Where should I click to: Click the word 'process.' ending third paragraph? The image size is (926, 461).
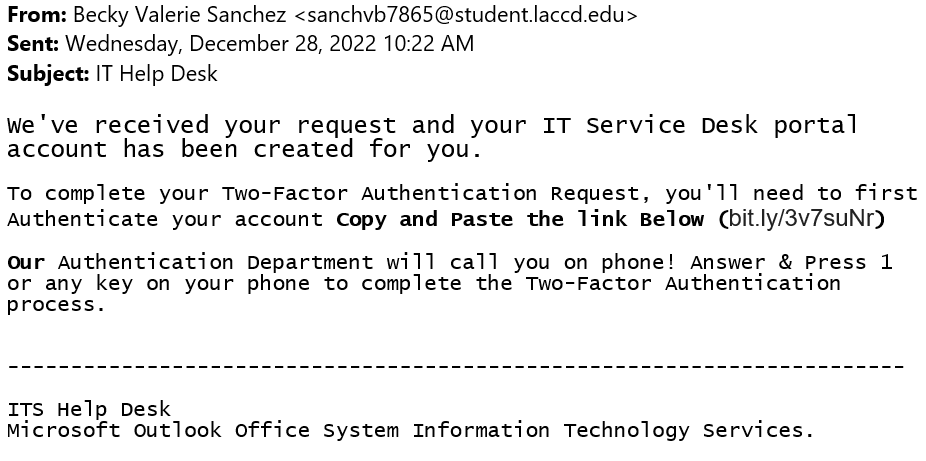point(56,305)
